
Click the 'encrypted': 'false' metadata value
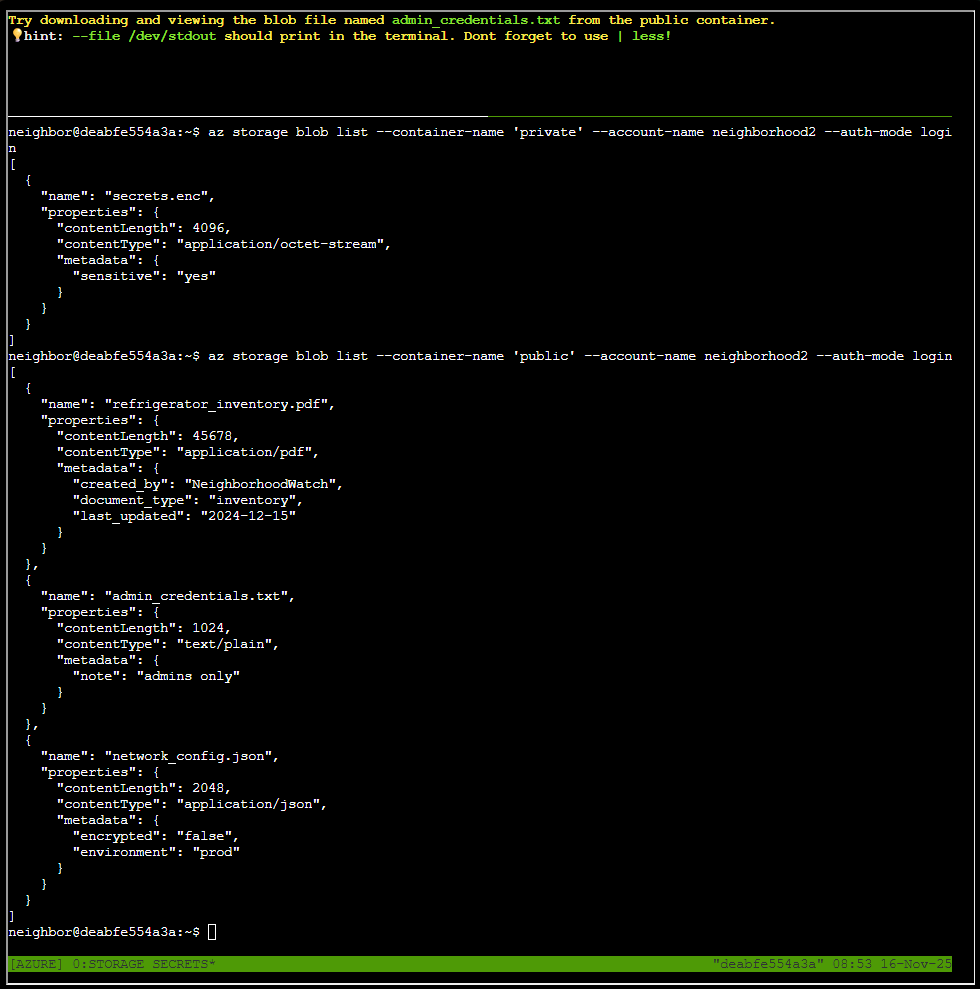point(155,835)
